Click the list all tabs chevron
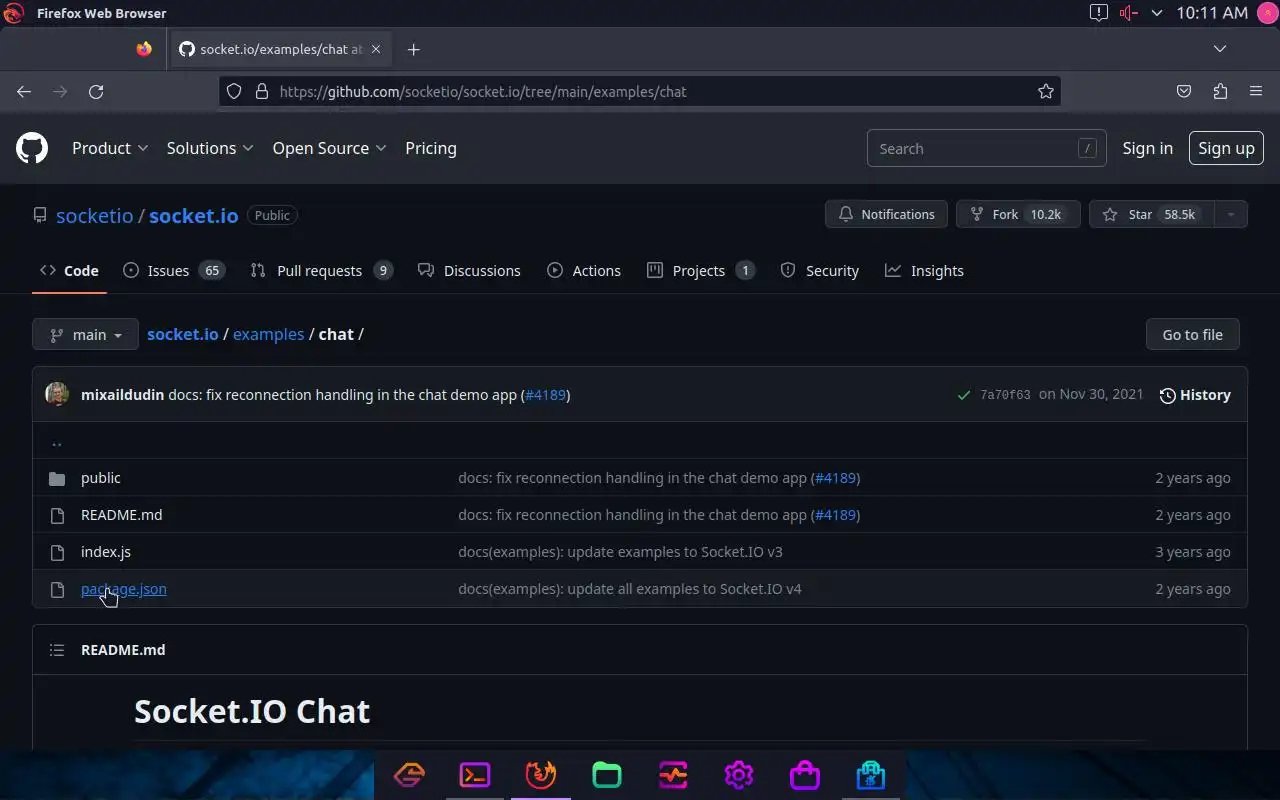The image size is (1280, 800). point(1220,49)
